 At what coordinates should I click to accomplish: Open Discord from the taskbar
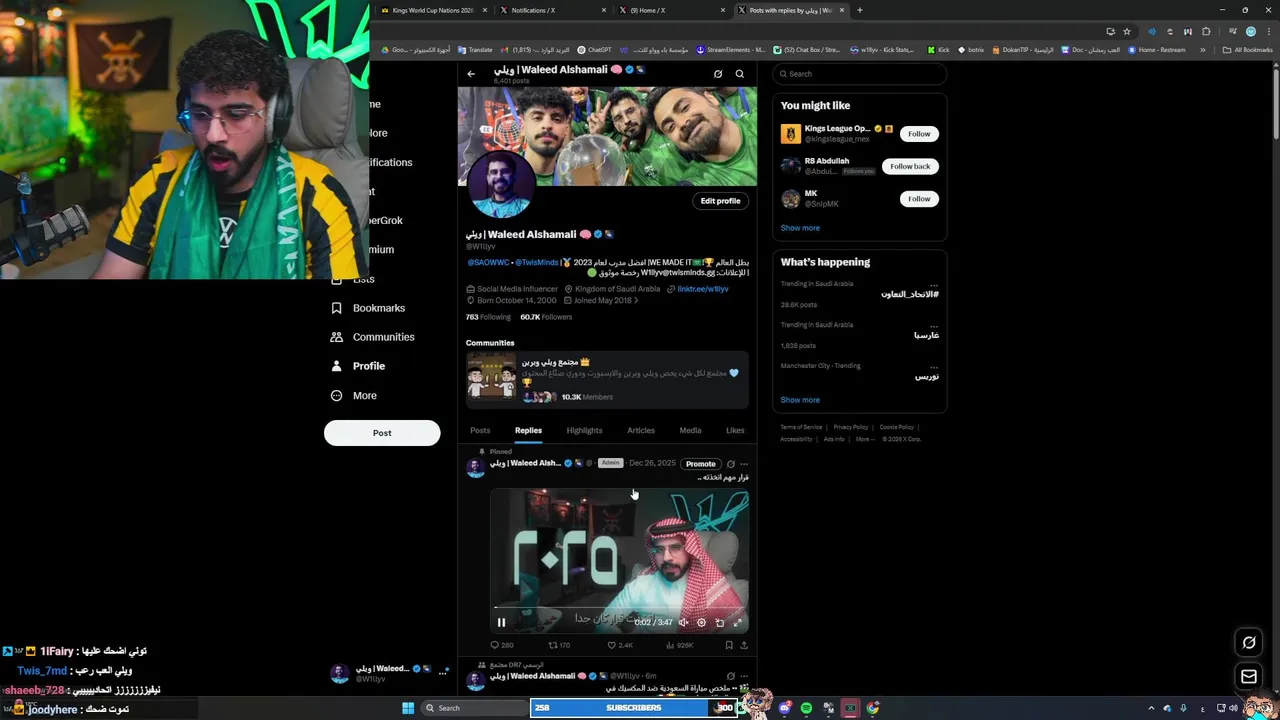pyautogui.click(x=785, y=708)
